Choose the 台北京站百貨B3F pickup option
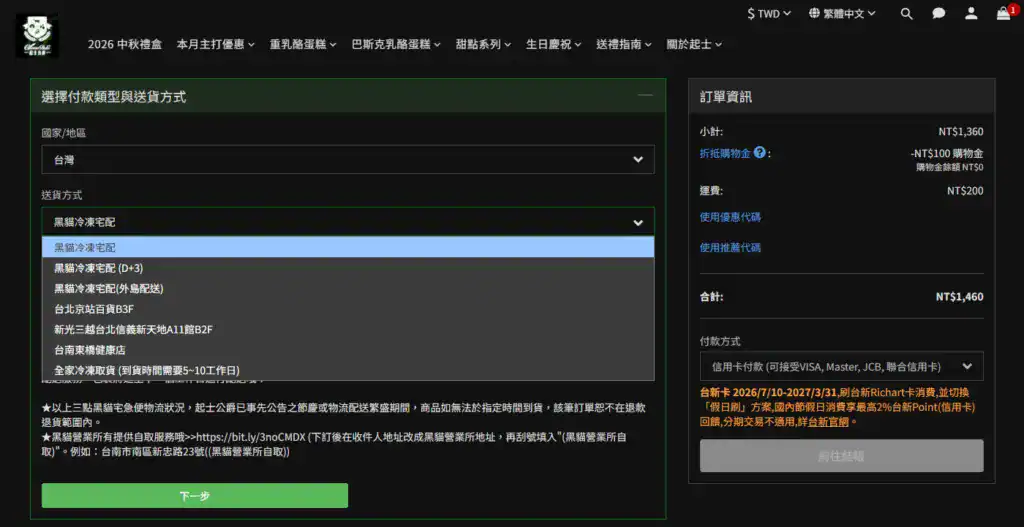The height and width of the screenshot is (527, 1024). (x=347, y=309)
